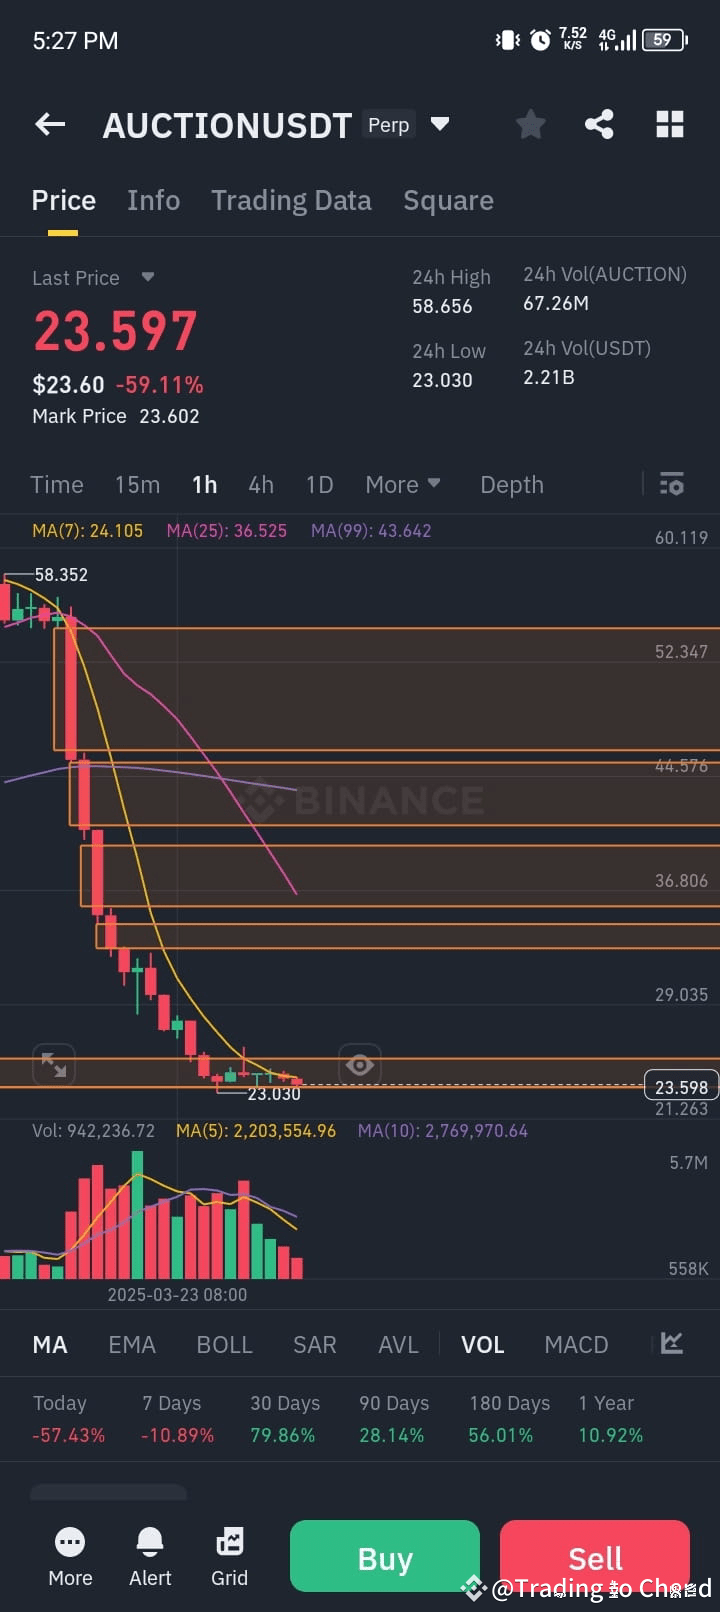Toggle the MA indicator
The image size is (720, 1612).
(50, 1344)
